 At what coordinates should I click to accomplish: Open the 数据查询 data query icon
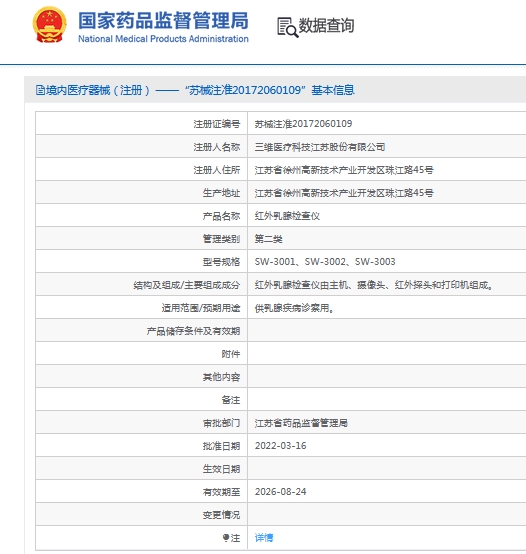coord(288,27)
